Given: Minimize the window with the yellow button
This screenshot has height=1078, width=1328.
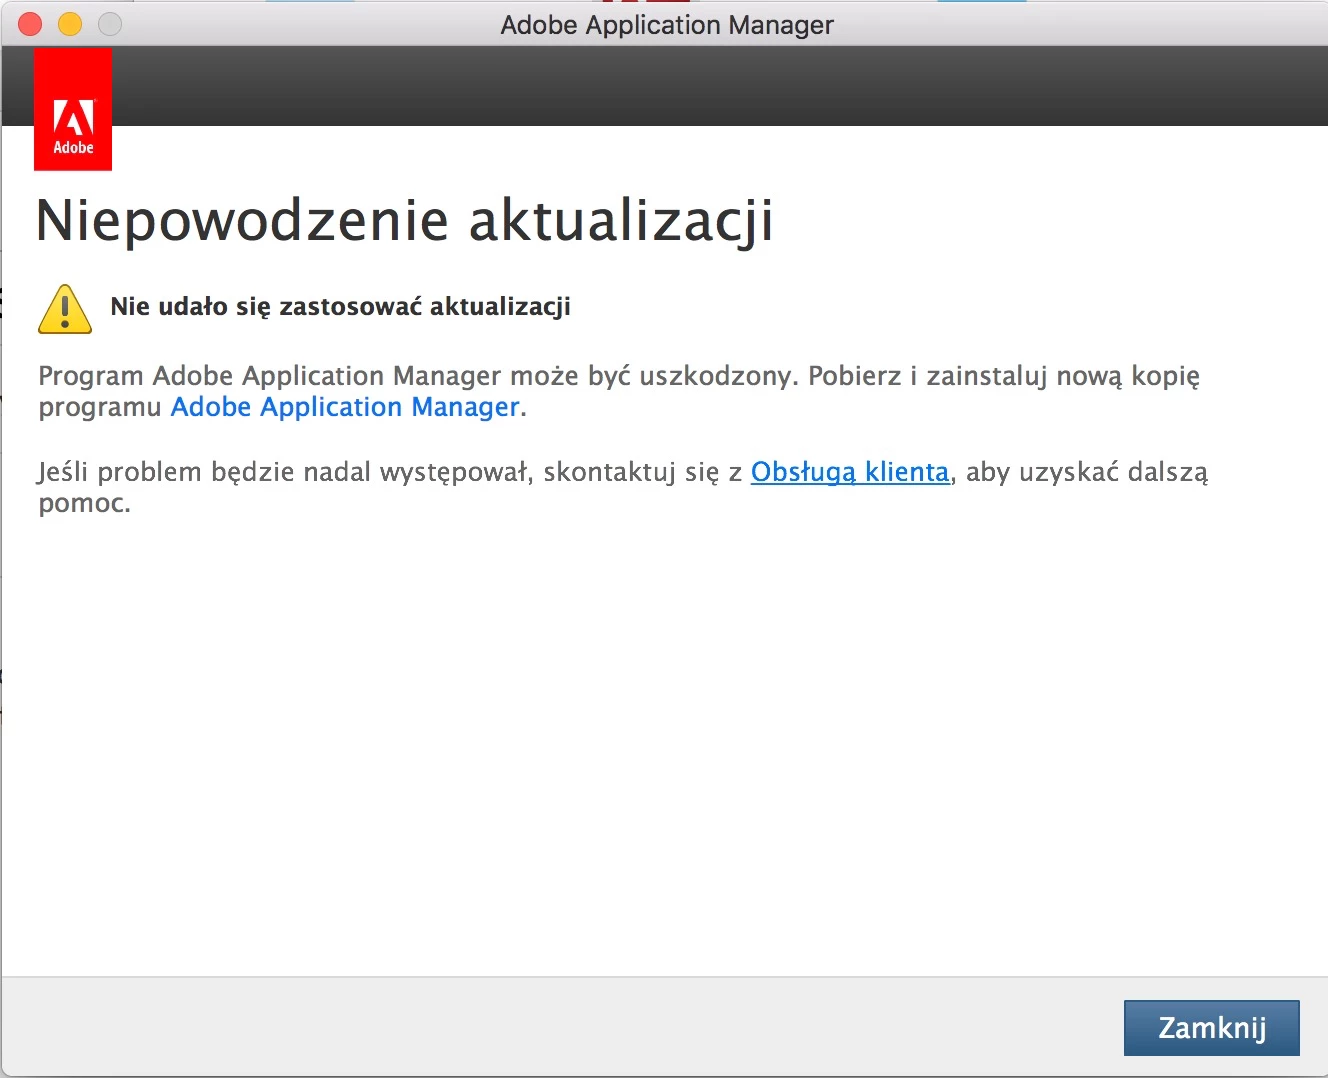Looking at the screenshot, I should click(x=70, y=24).
